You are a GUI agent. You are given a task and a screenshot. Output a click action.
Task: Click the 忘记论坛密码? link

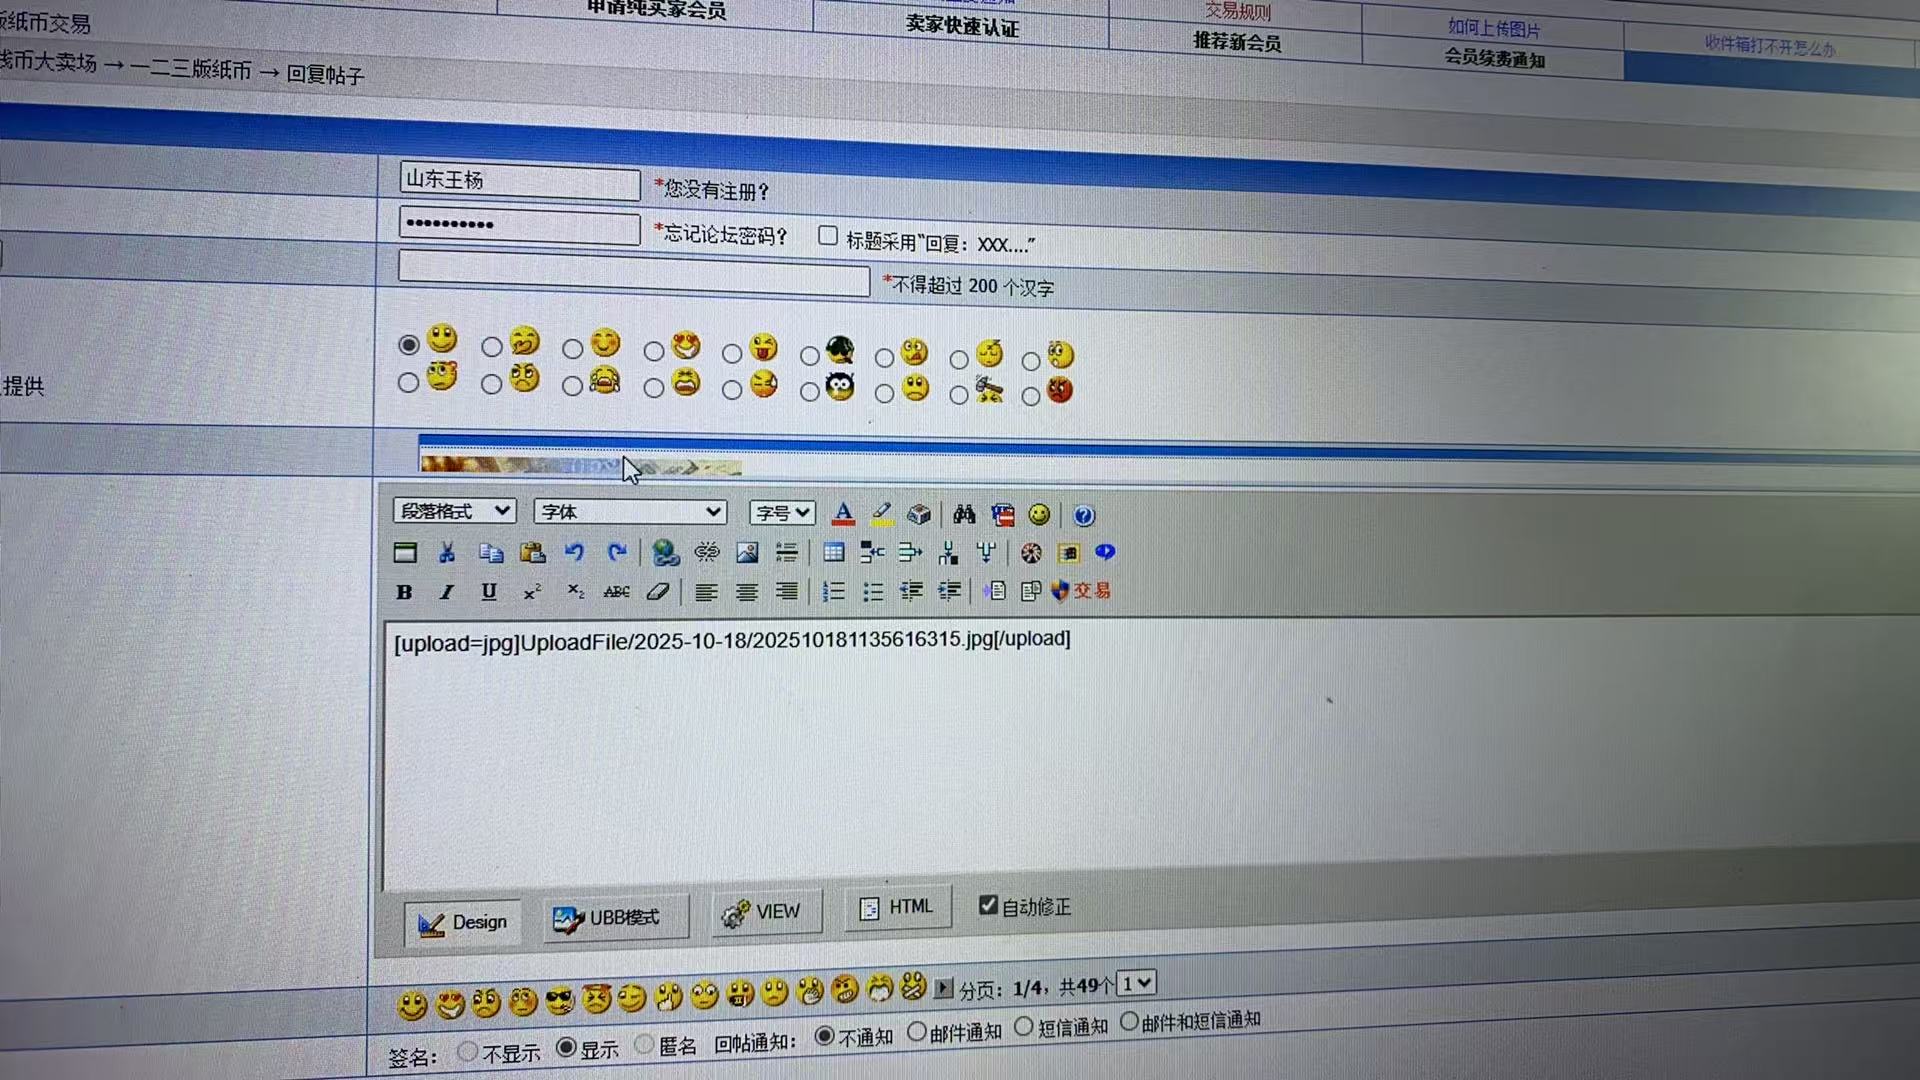pos(724,235)
